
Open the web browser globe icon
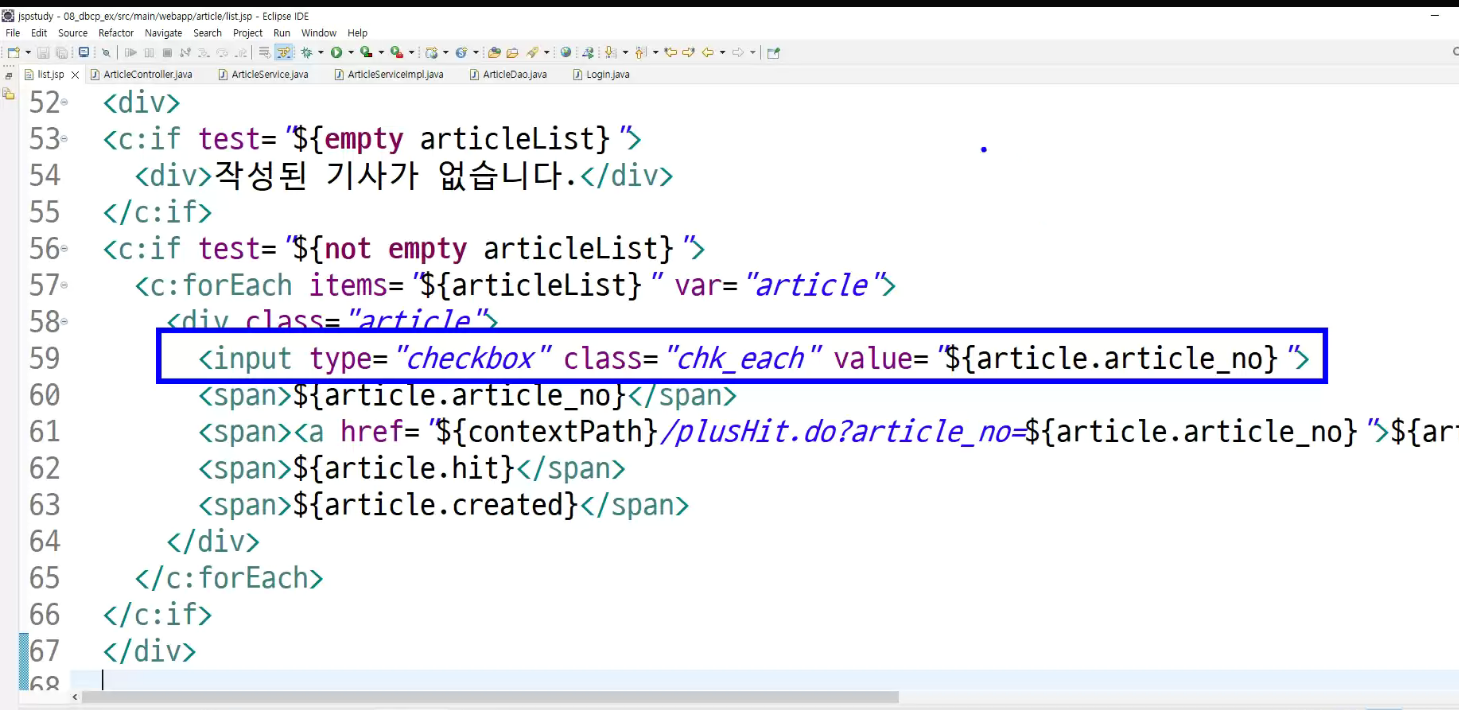tap(566, 52)
